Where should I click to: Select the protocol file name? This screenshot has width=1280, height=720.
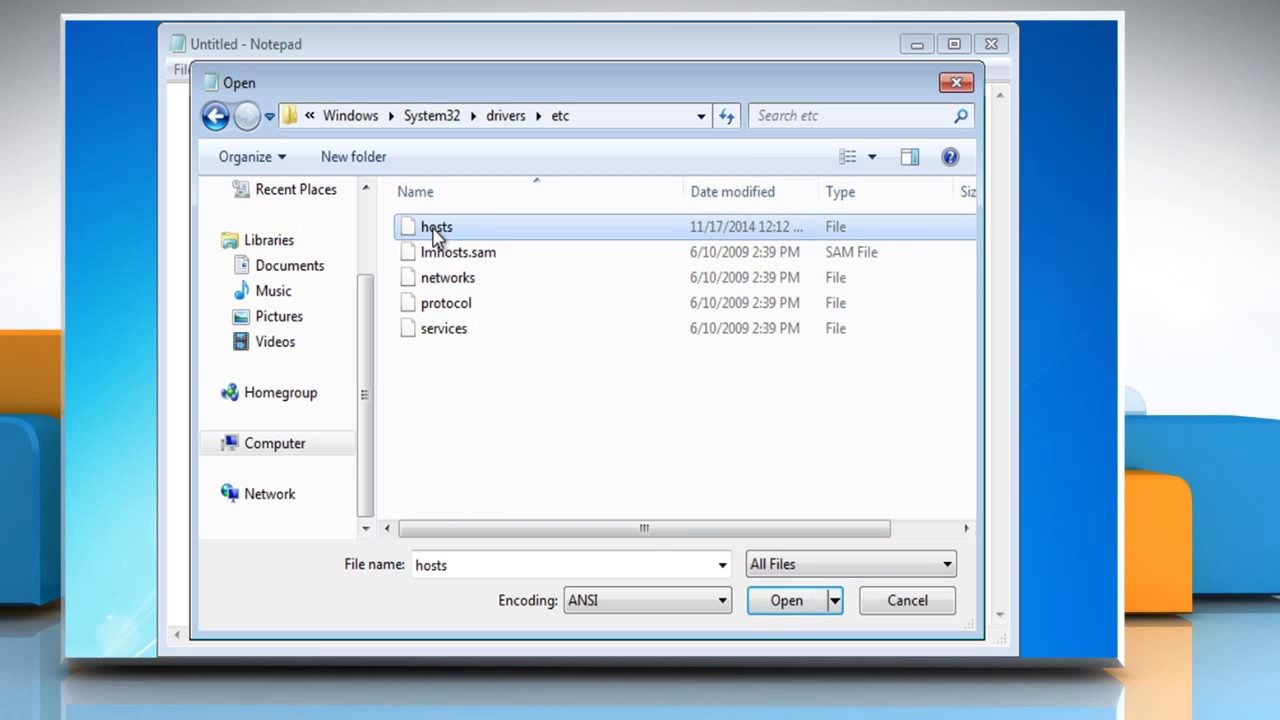pyautogui.click(x=446, y=303)
